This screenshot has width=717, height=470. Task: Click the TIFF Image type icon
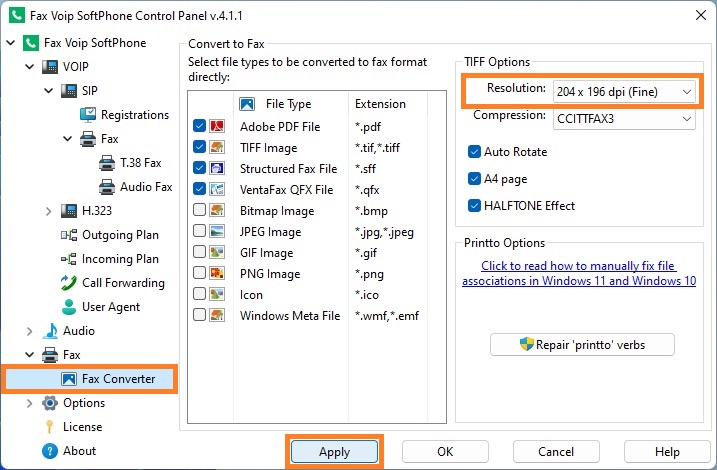pos(217,147)
